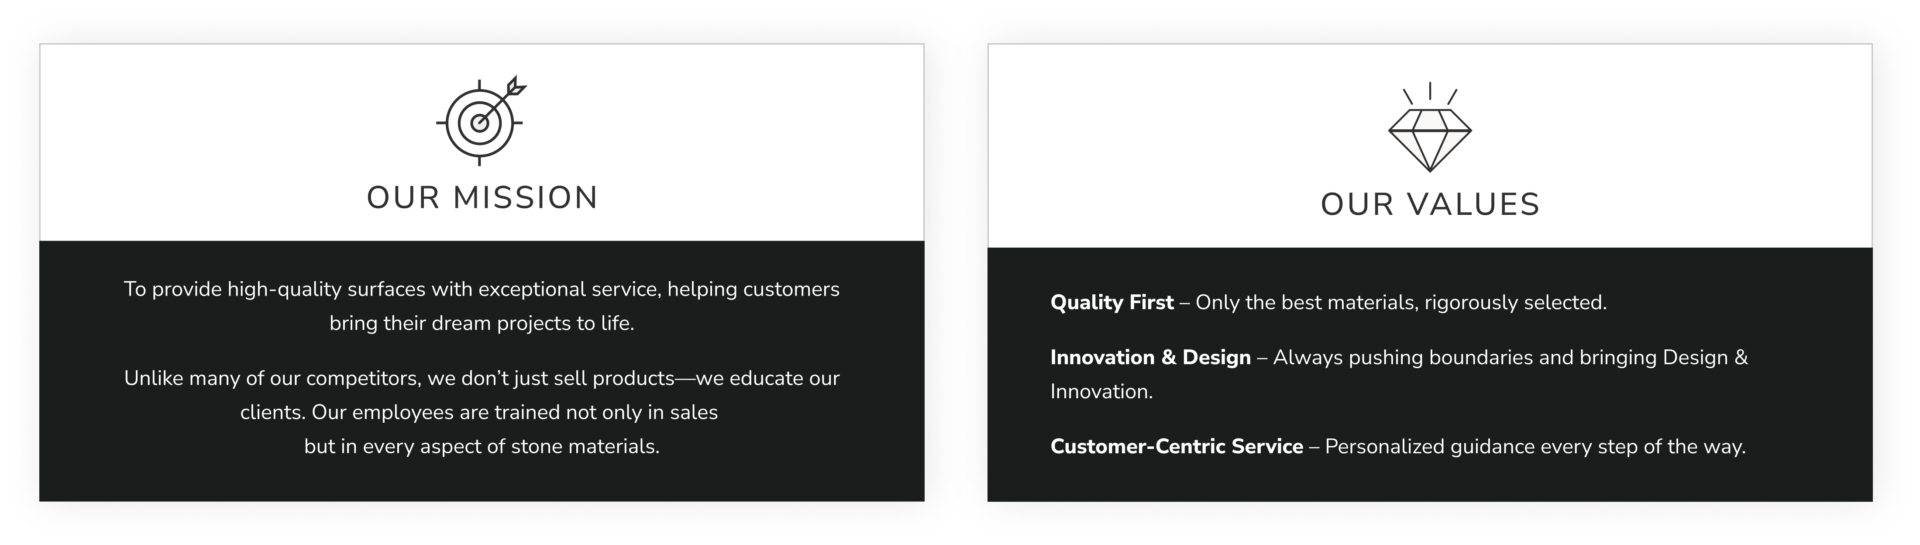
Task: Click the sparkle rays above the diamond
Action: 1430,94
